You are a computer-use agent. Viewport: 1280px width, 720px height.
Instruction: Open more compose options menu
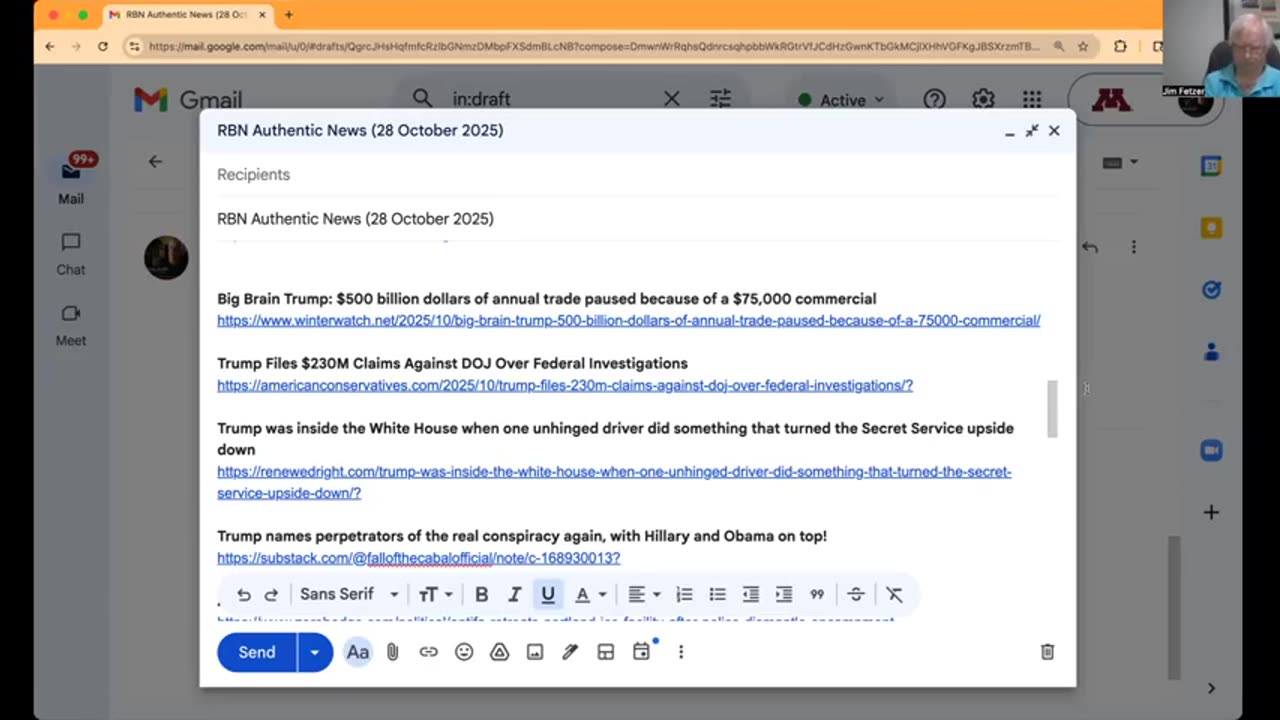[681, 652]
